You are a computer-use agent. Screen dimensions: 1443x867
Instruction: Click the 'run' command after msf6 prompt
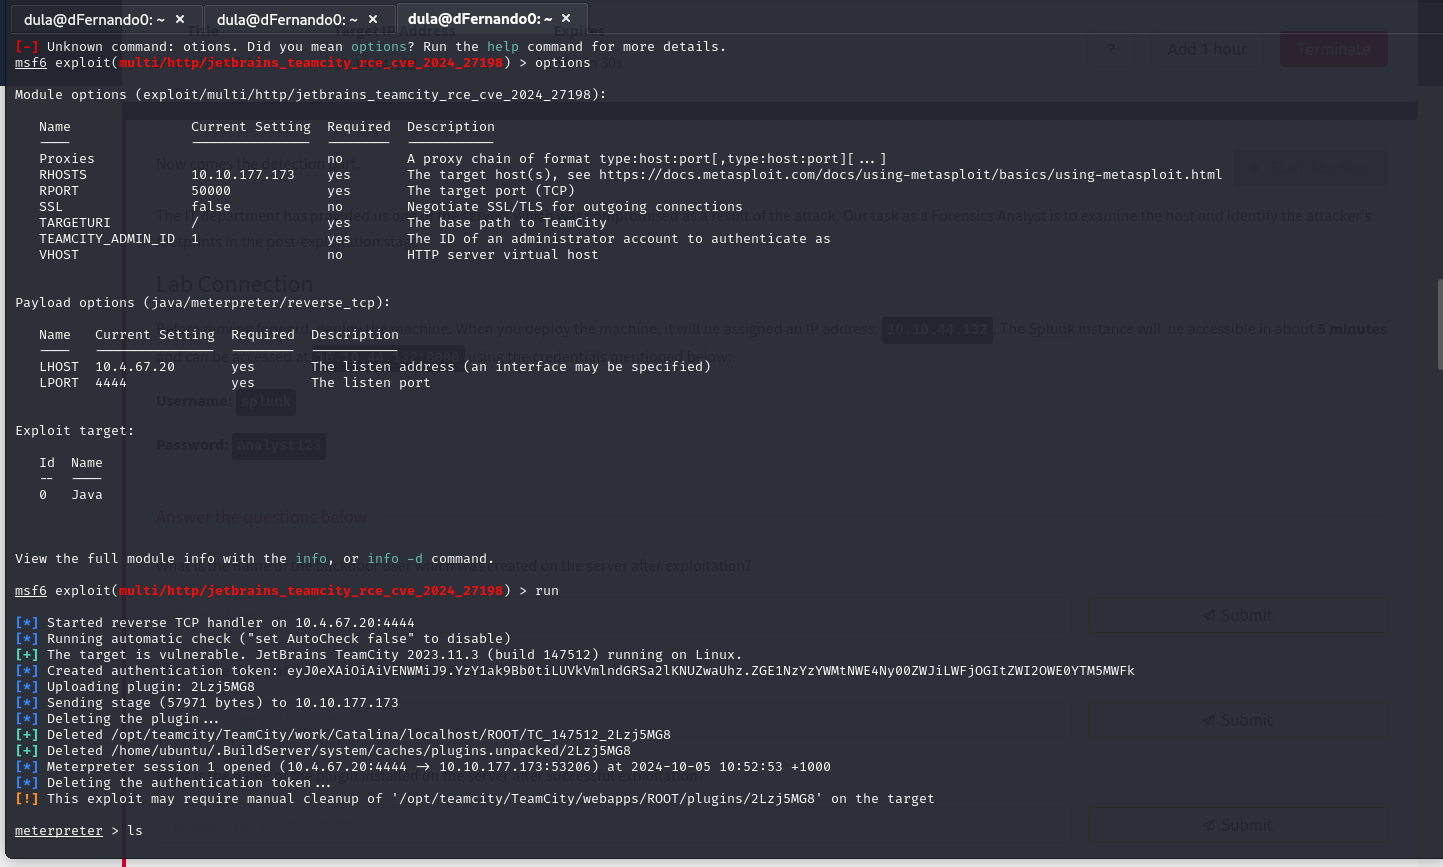(x=547, y=591)
